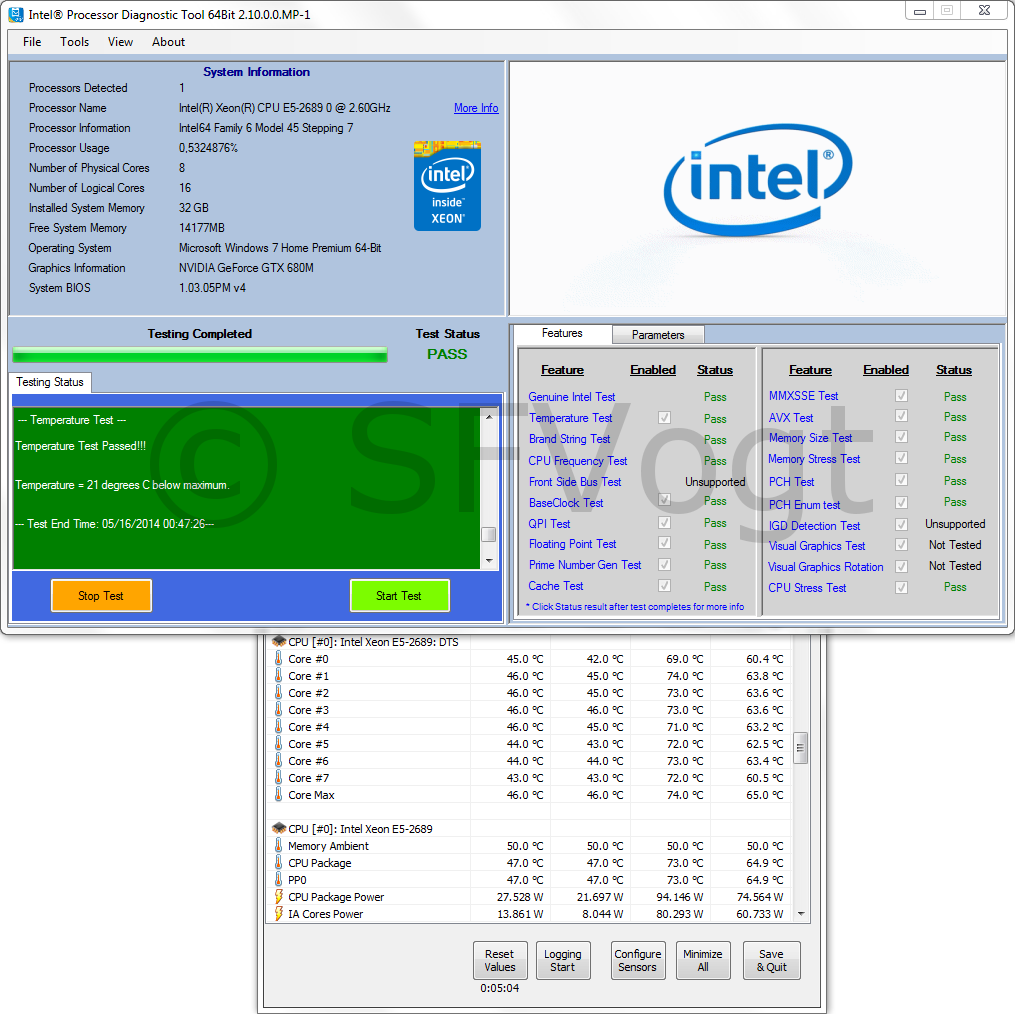Toggle Temperature Test enabled checkbox
1015x1014 pixels.
point(664,418)
